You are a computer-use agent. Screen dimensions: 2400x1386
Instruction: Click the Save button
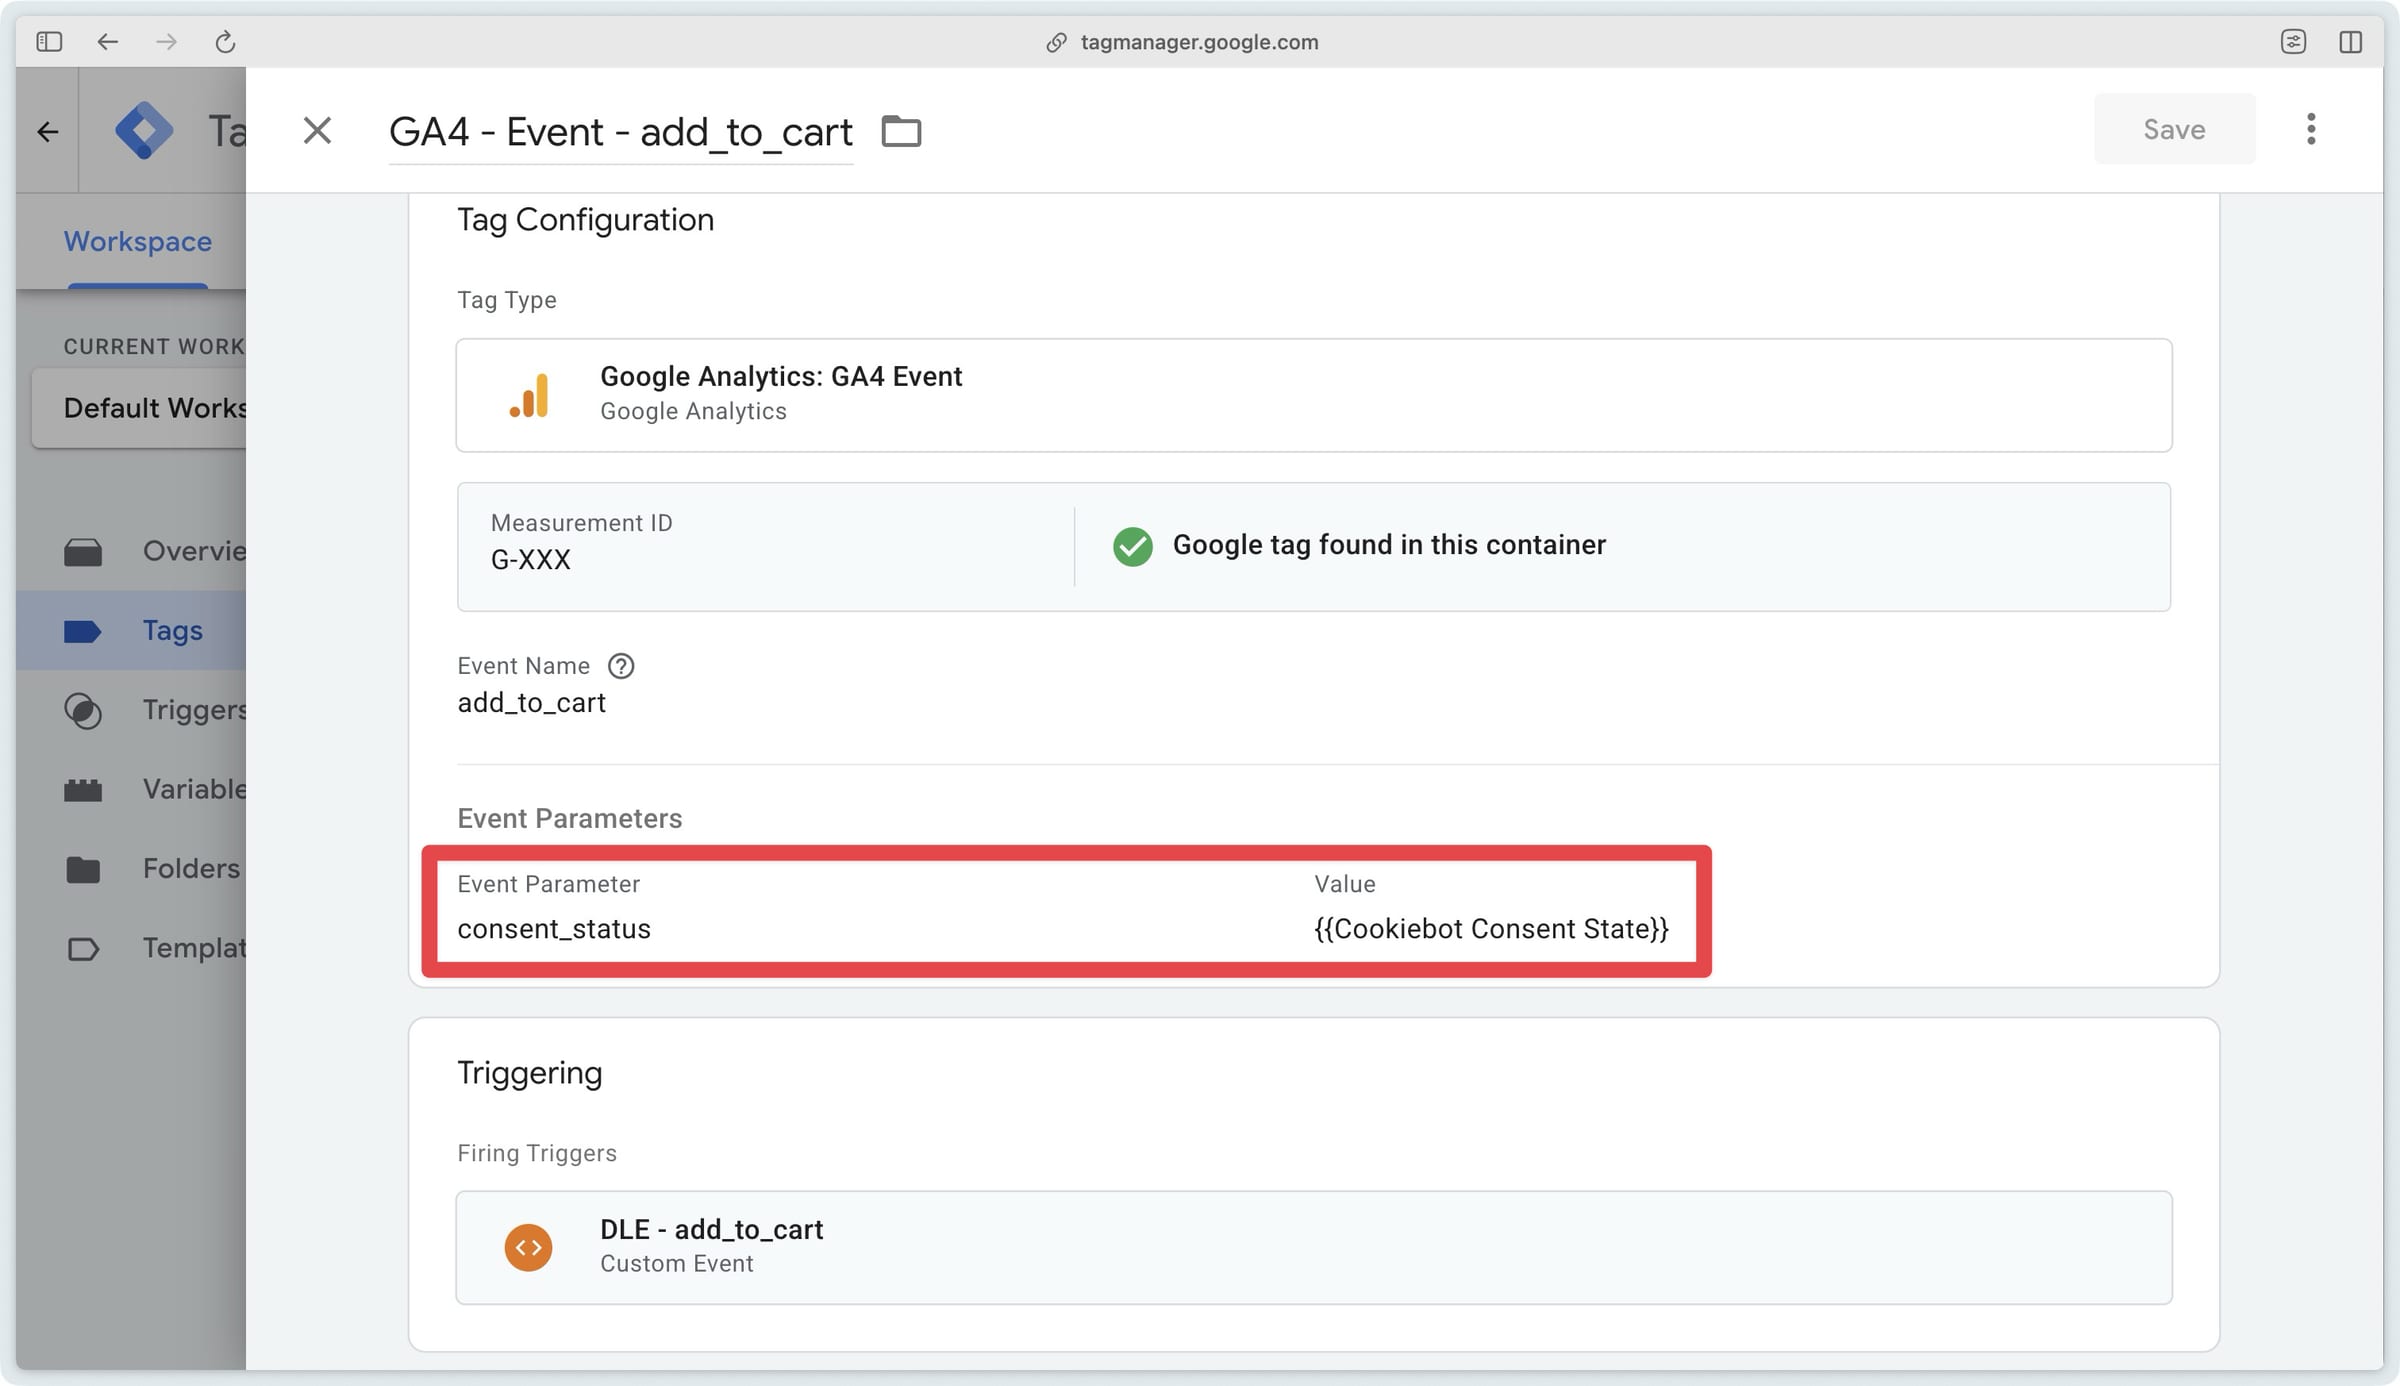coord(2174,129)
